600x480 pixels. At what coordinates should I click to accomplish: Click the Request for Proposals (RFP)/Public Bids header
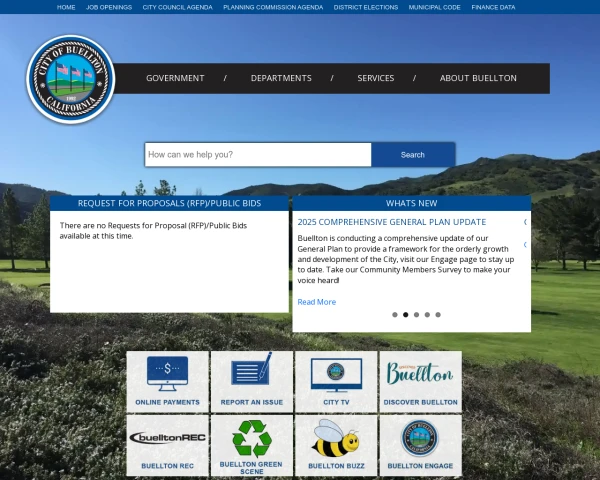pos(170,203)
